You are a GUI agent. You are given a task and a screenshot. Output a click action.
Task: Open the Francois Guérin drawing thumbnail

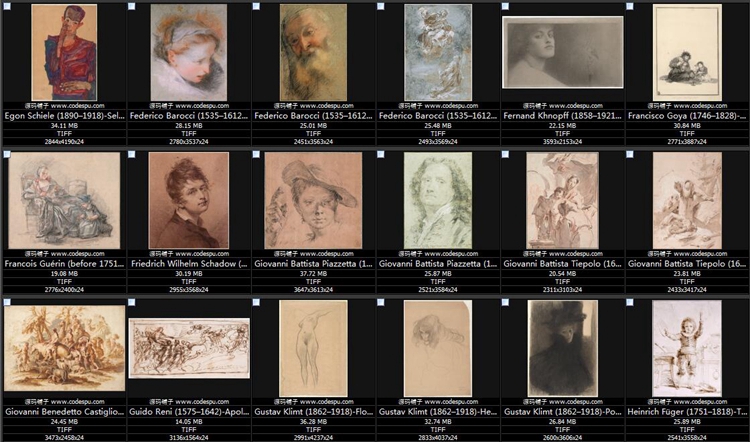pos(64,200)
